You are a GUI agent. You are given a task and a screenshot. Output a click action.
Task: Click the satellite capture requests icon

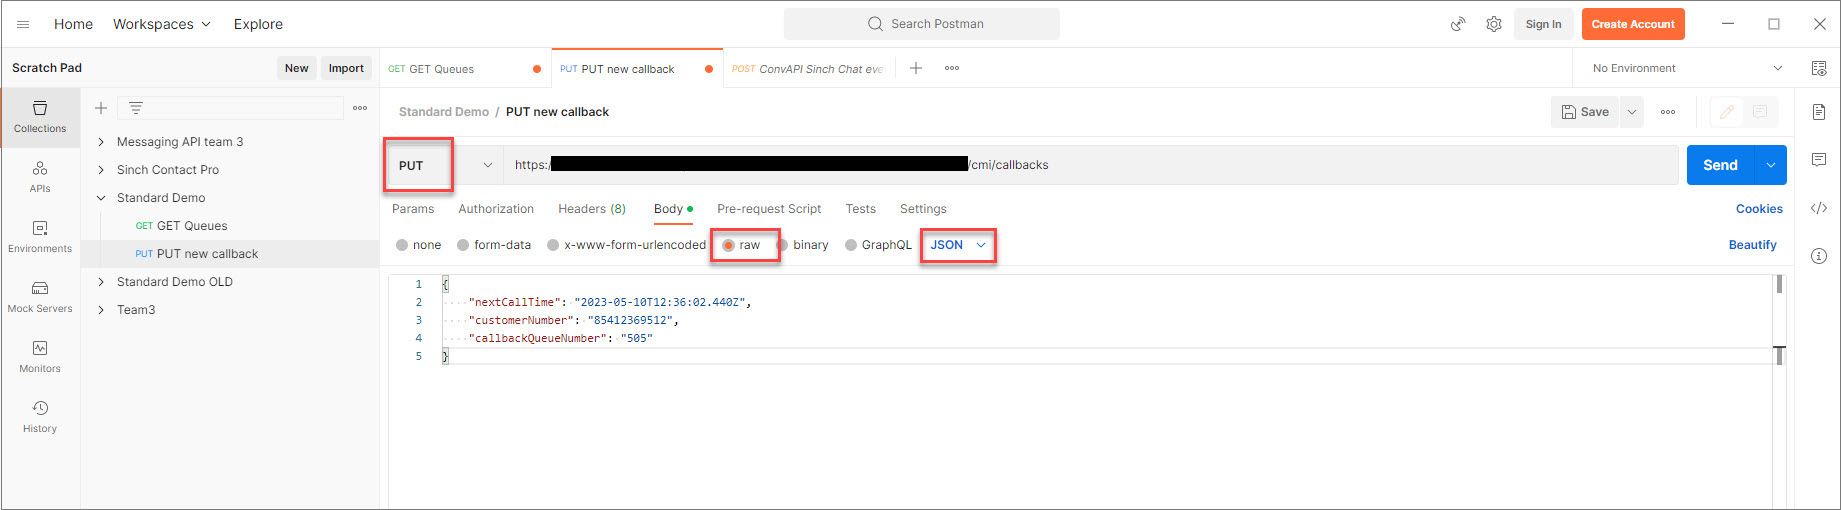(x=1458, y=24)
